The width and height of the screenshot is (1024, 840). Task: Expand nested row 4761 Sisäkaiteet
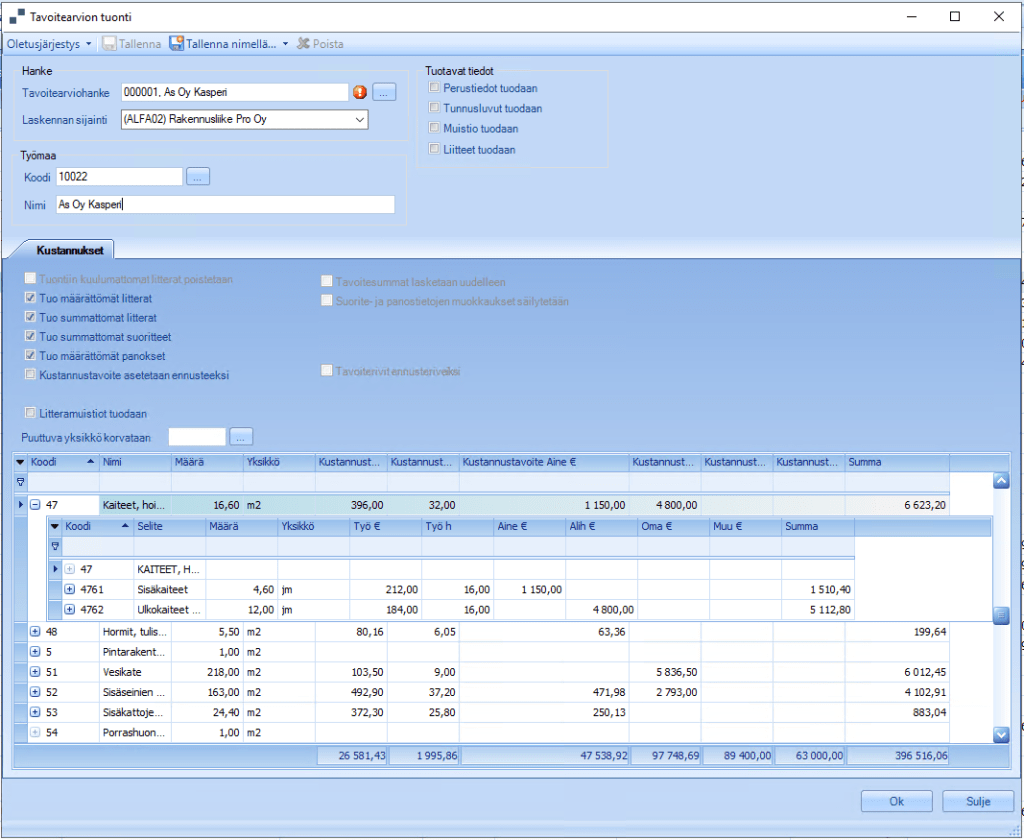pos(70,590)
